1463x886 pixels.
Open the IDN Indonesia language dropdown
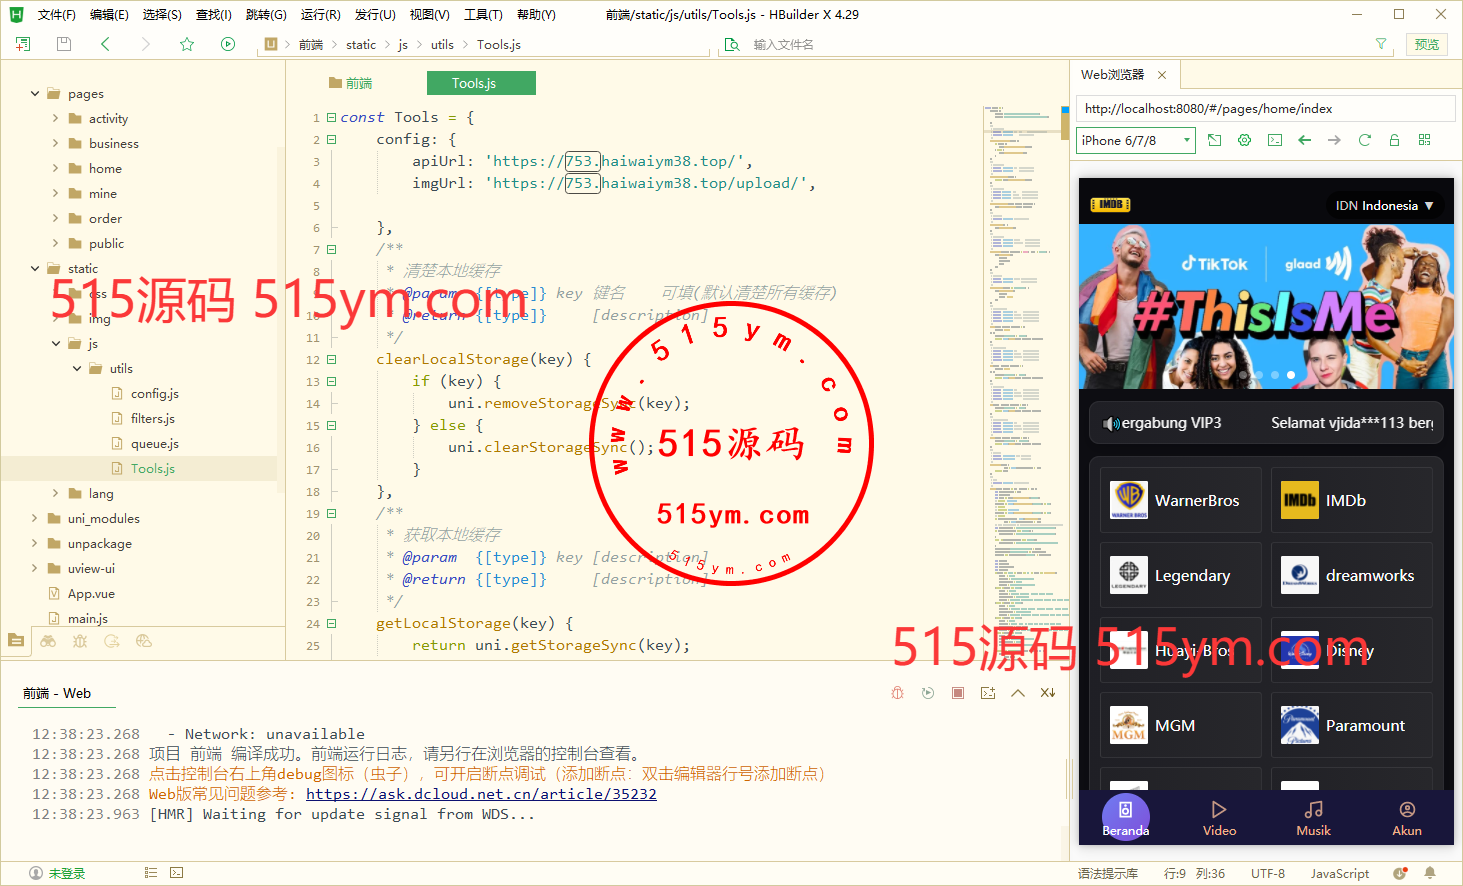click(x=1384, y=205)
